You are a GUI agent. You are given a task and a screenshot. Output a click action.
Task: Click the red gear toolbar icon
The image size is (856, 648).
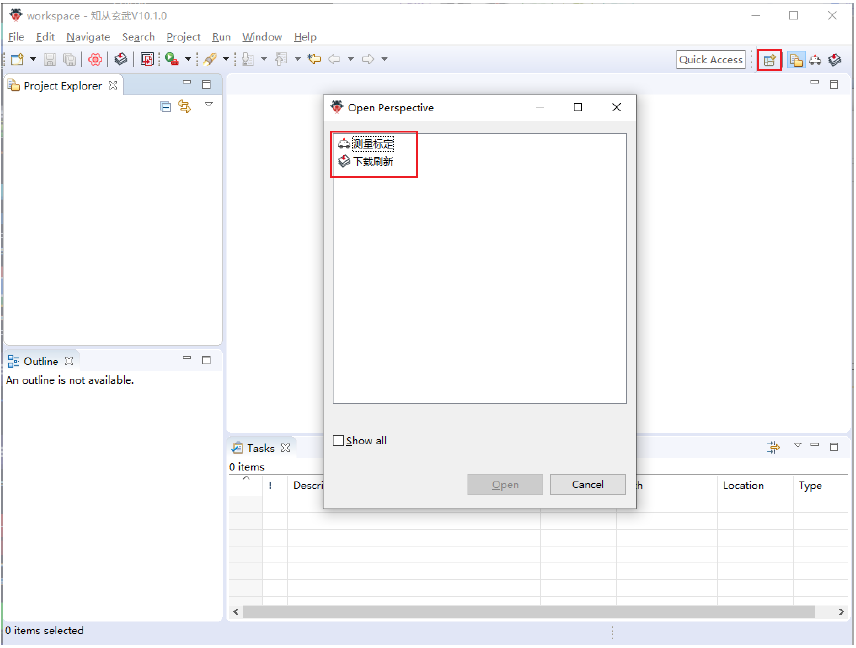tap(95, 59)
